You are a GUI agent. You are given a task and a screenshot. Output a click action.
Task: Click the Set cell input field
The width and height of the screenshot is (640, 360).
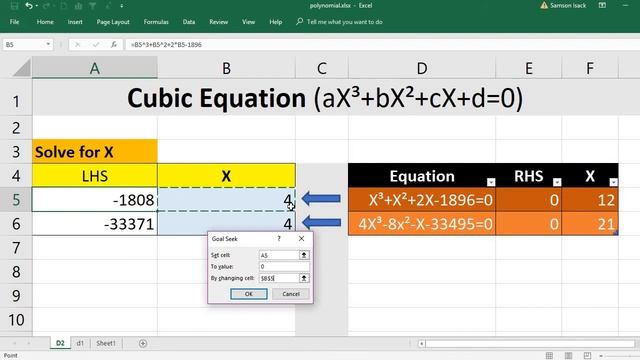point(279,255)
